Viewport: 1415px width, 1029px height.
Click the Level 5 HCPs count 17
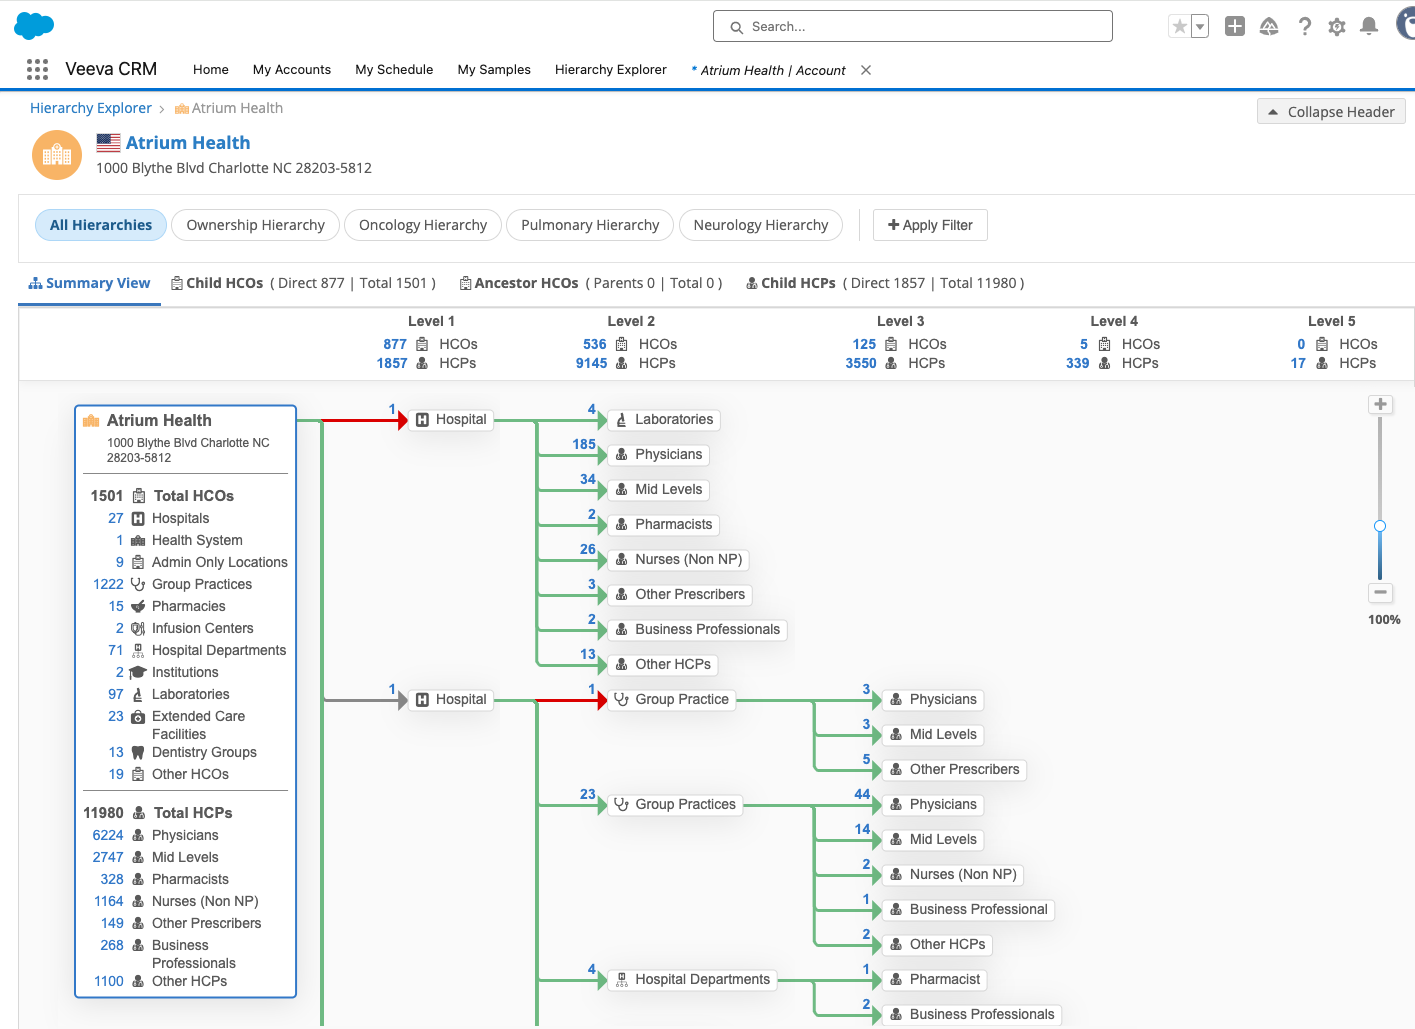(1298, 363)
